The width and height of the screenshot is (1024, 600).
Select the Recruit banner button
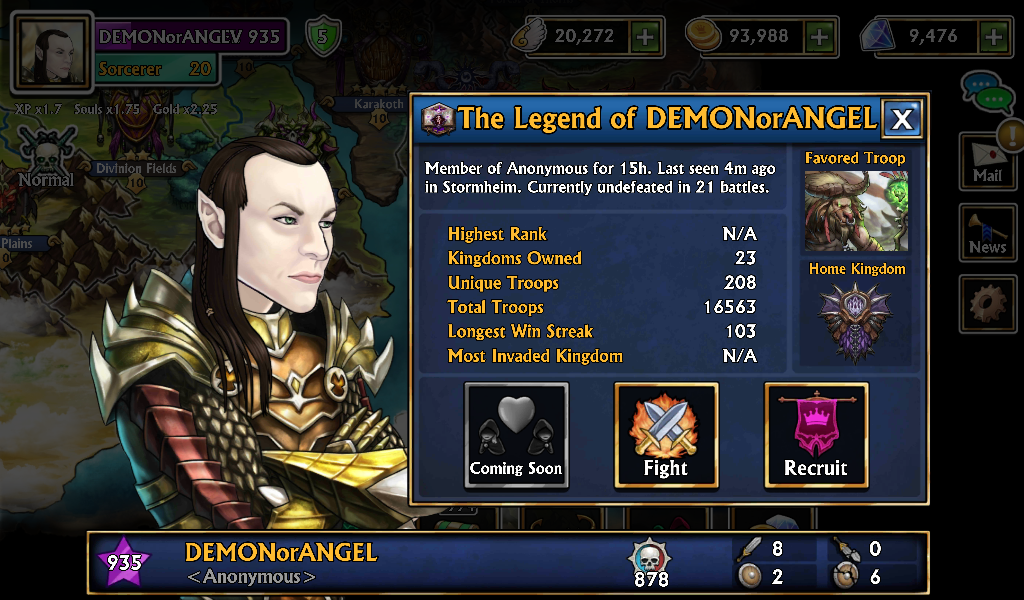coord(816,435)
